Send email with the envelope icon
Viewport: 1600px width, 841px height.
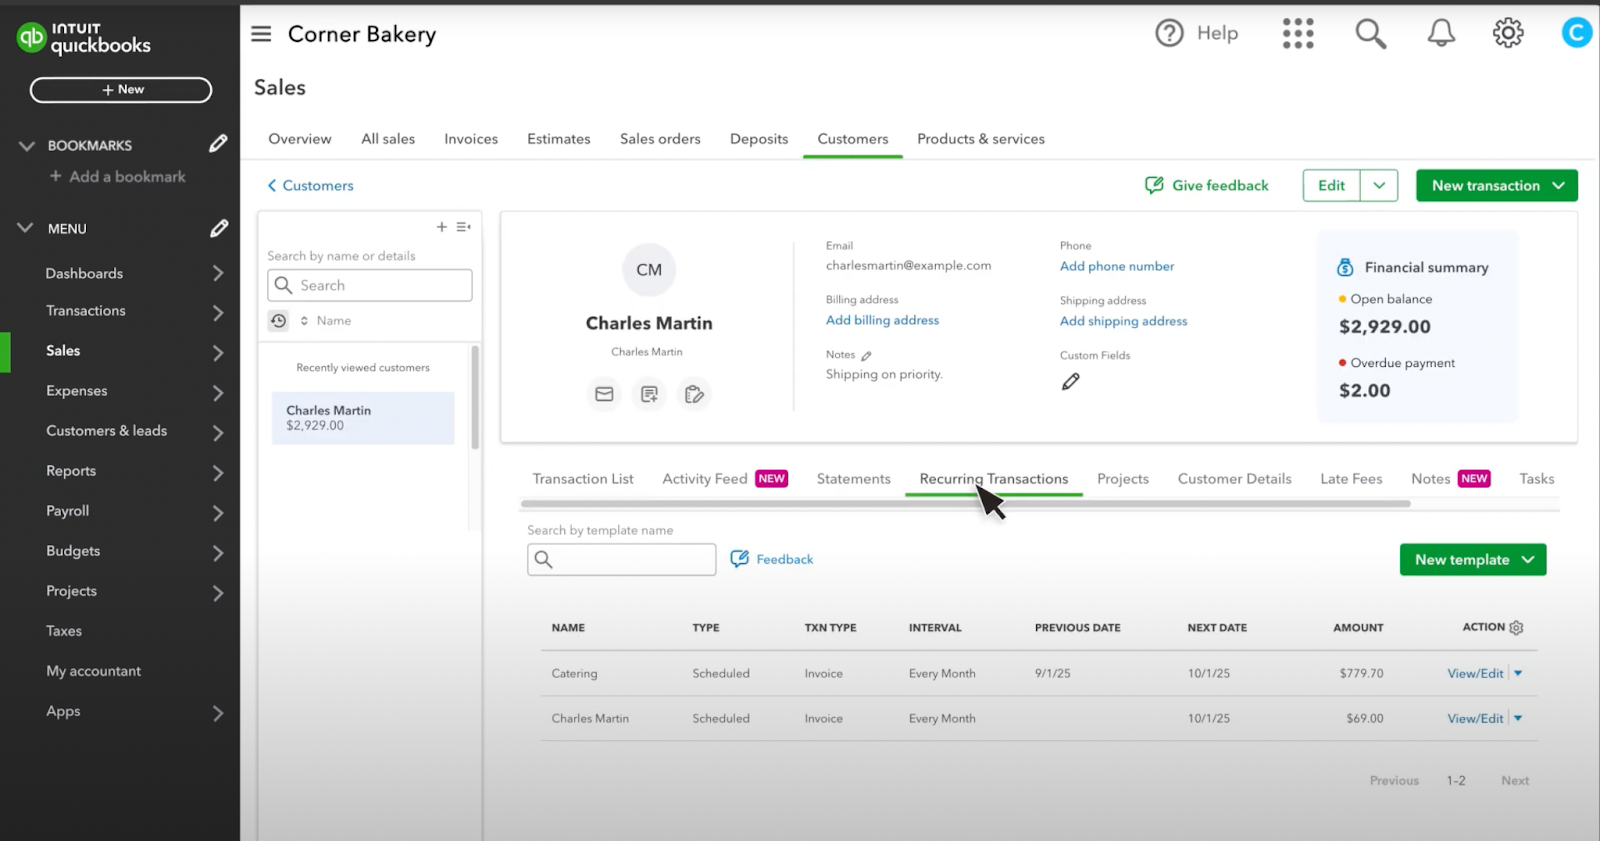[x=604, y=394]
